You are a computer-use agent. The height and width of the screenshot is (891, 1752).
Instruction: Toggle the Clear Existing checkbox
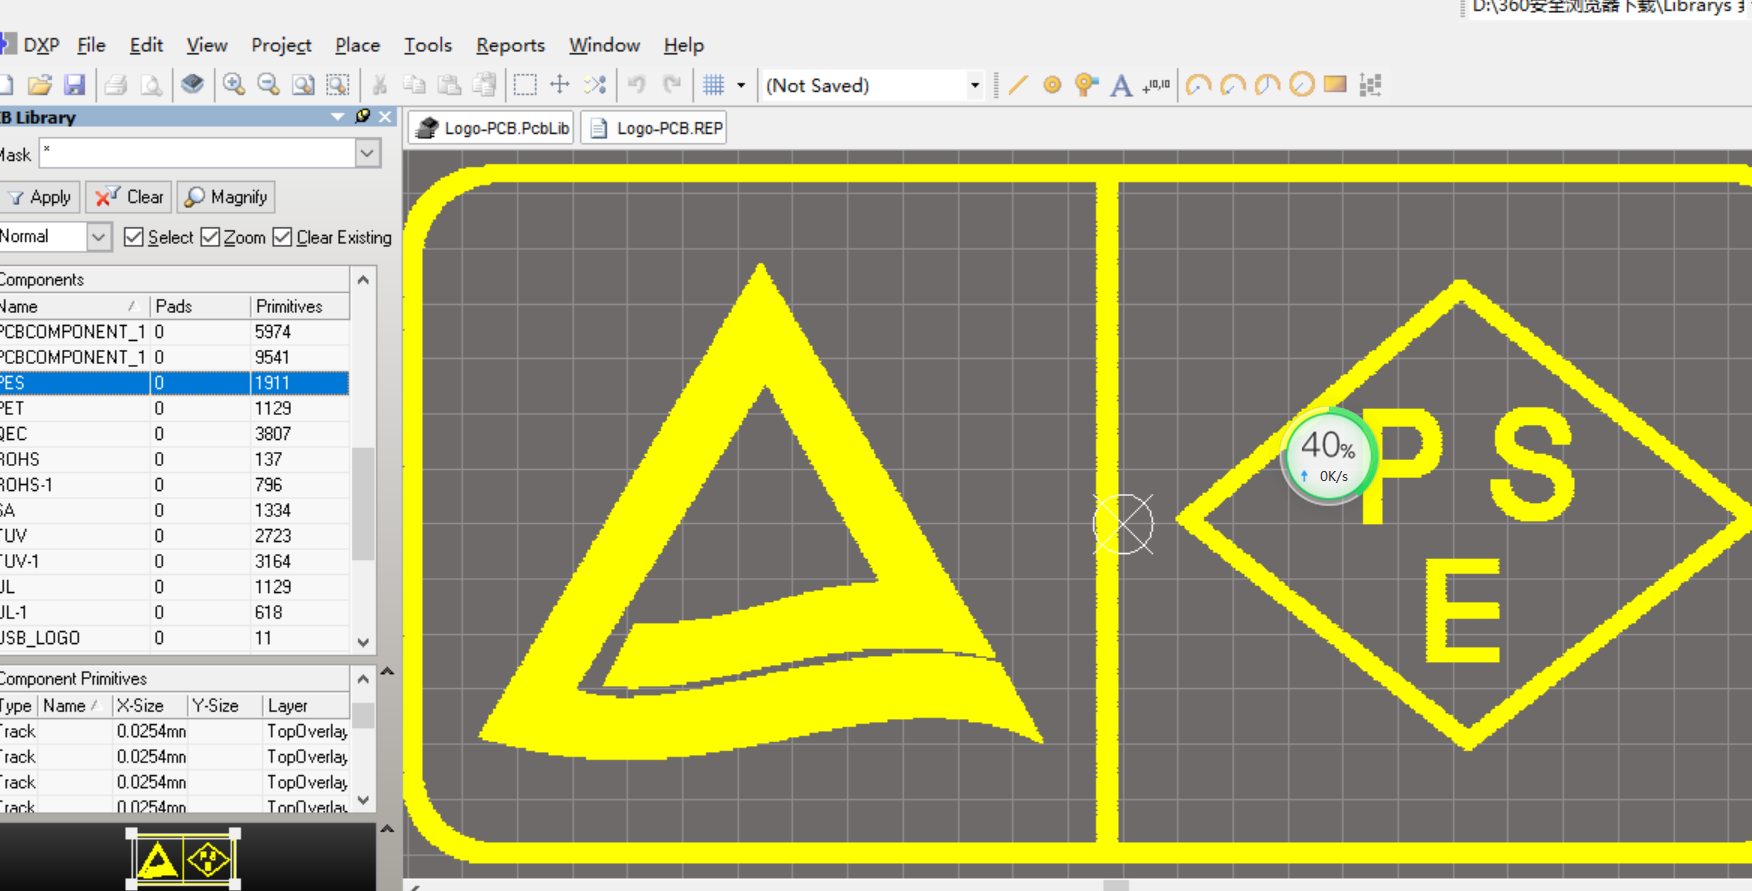(282, 237)
